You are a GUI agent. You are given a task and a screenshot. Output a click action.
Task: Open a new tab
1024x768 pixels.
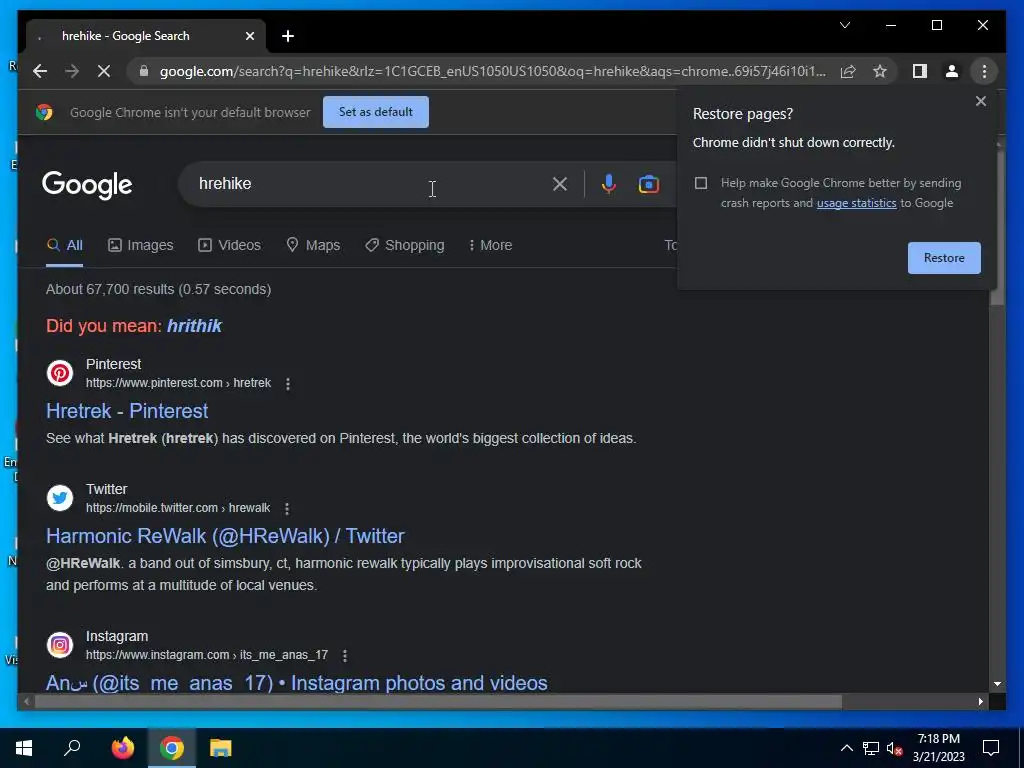(288, 36)
